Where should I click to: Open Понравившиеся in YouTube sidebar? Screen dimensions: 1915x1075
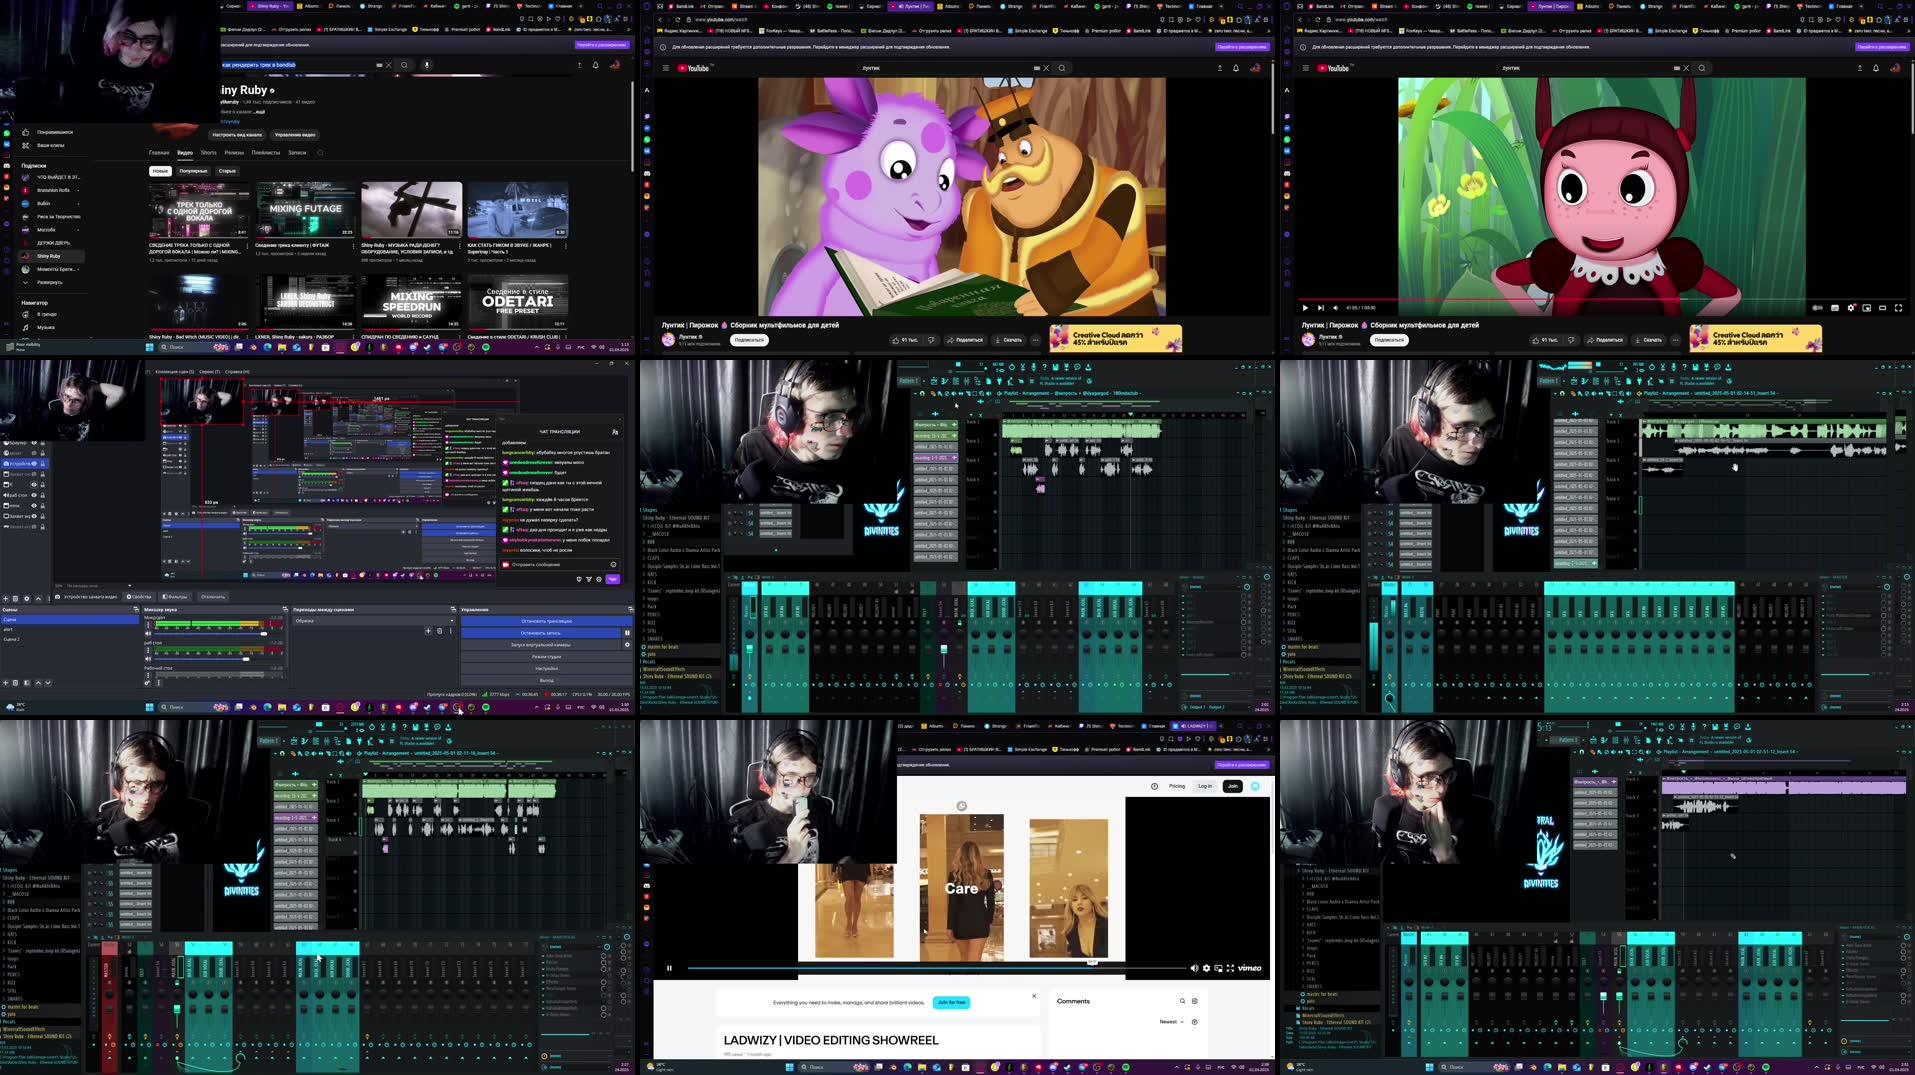pyautogui.click(x=54, y=132)
